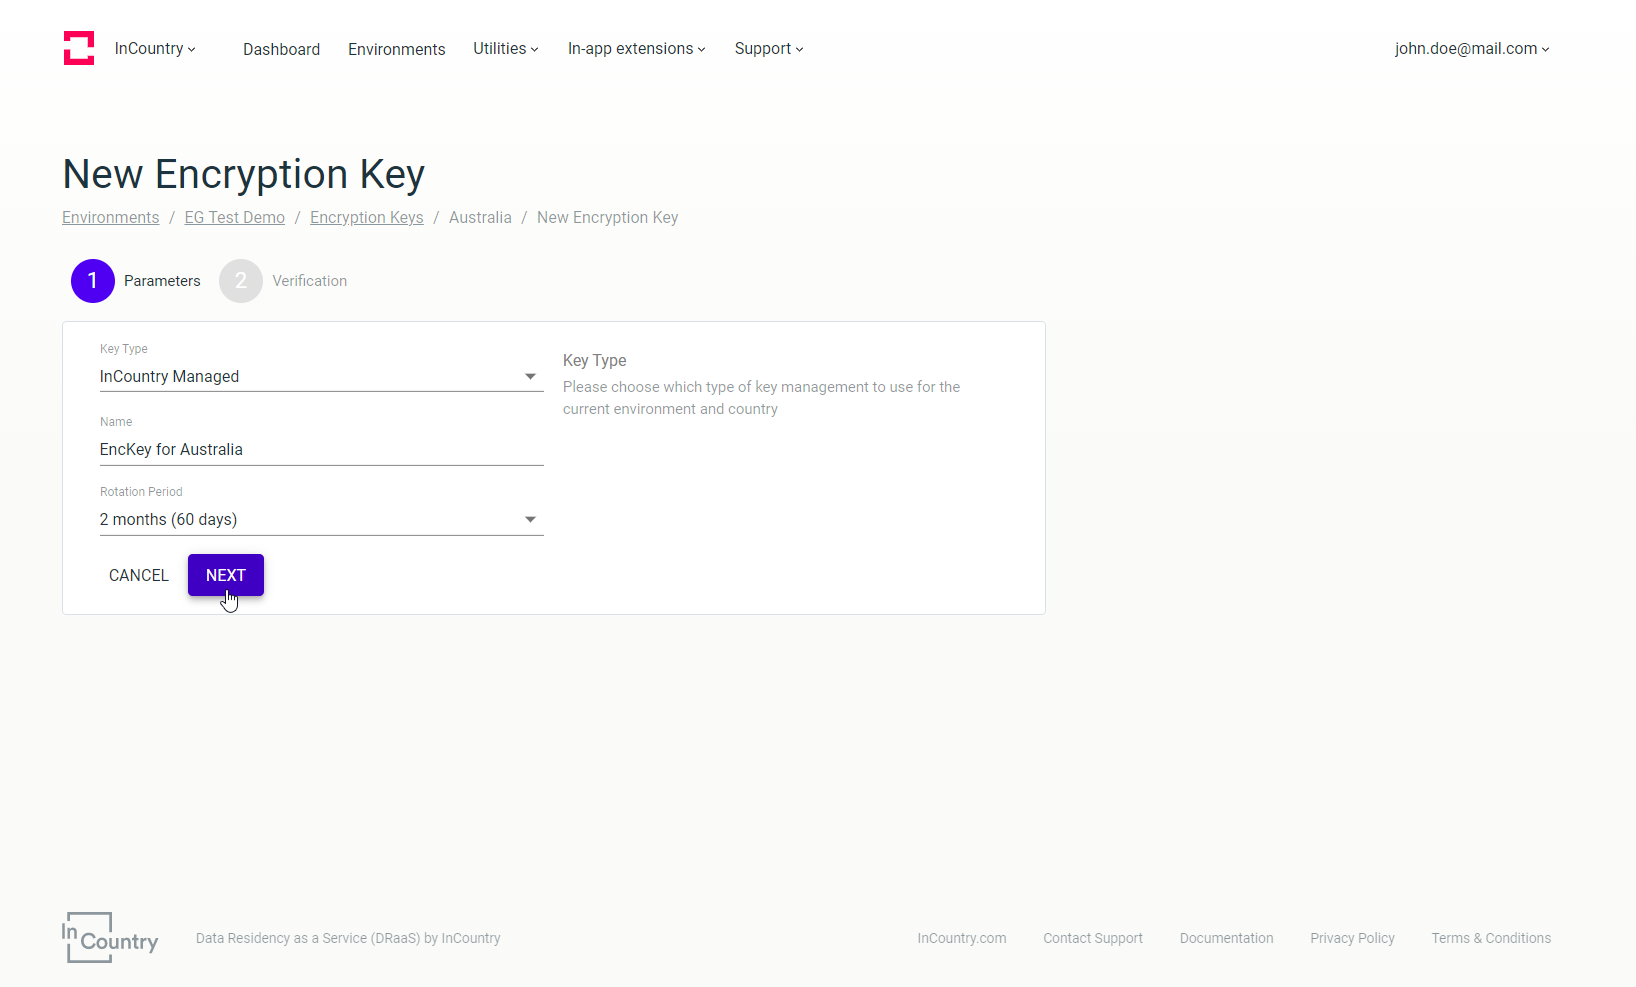
Task: Open the Documentation footer link
Action: click(x=1226, y=938)
